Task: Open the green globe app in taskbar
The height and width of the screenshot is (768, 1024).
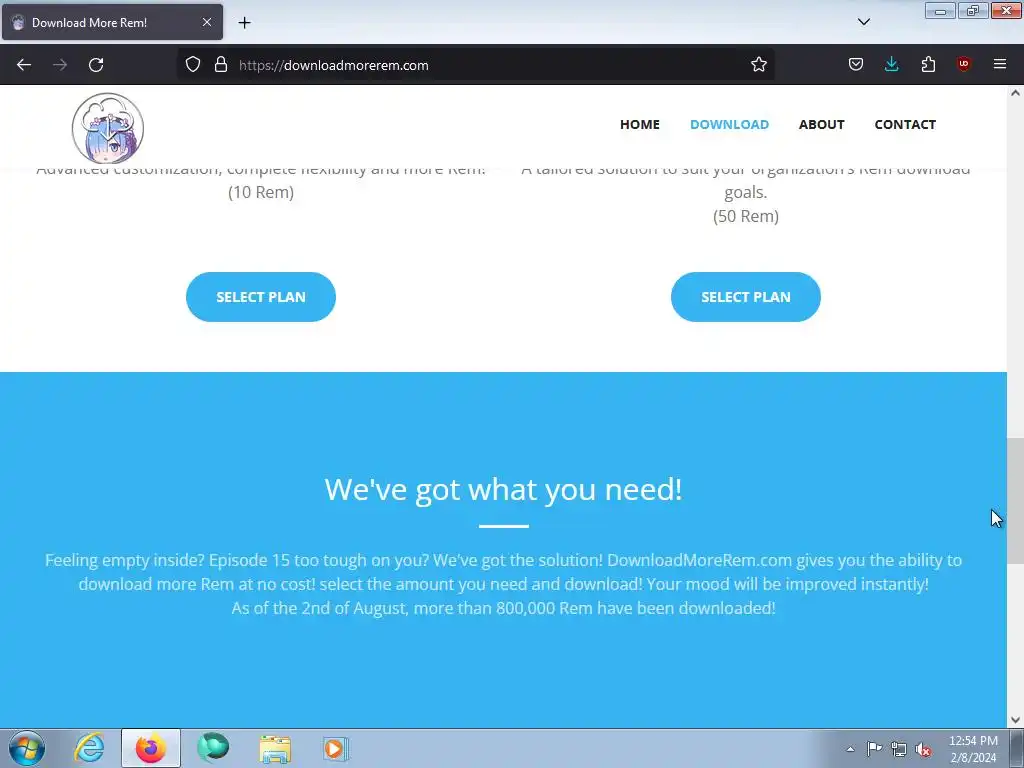Action: pos(213,748)
